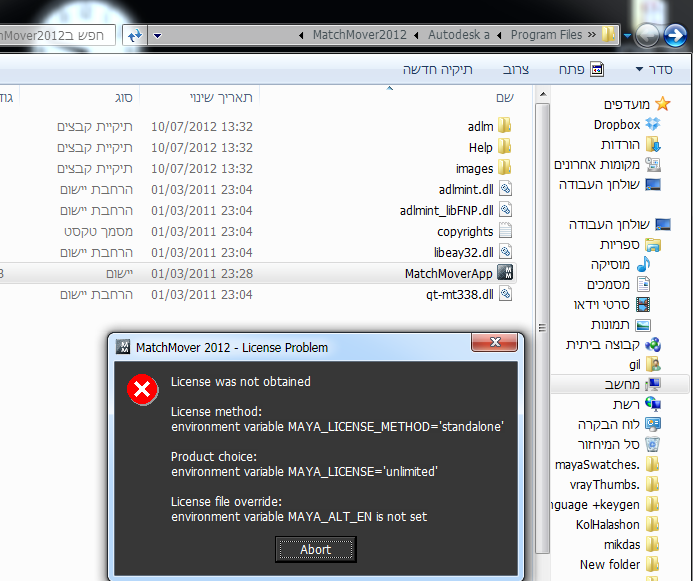Click MatchMoverApp date 01/03/2011 23:28
The image size is (693, 581).
[202, 273]
